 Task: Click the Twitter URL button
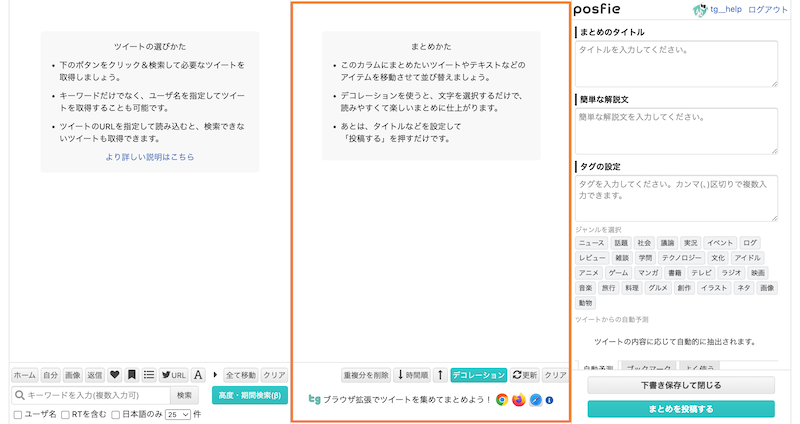[x=173, y=375]
